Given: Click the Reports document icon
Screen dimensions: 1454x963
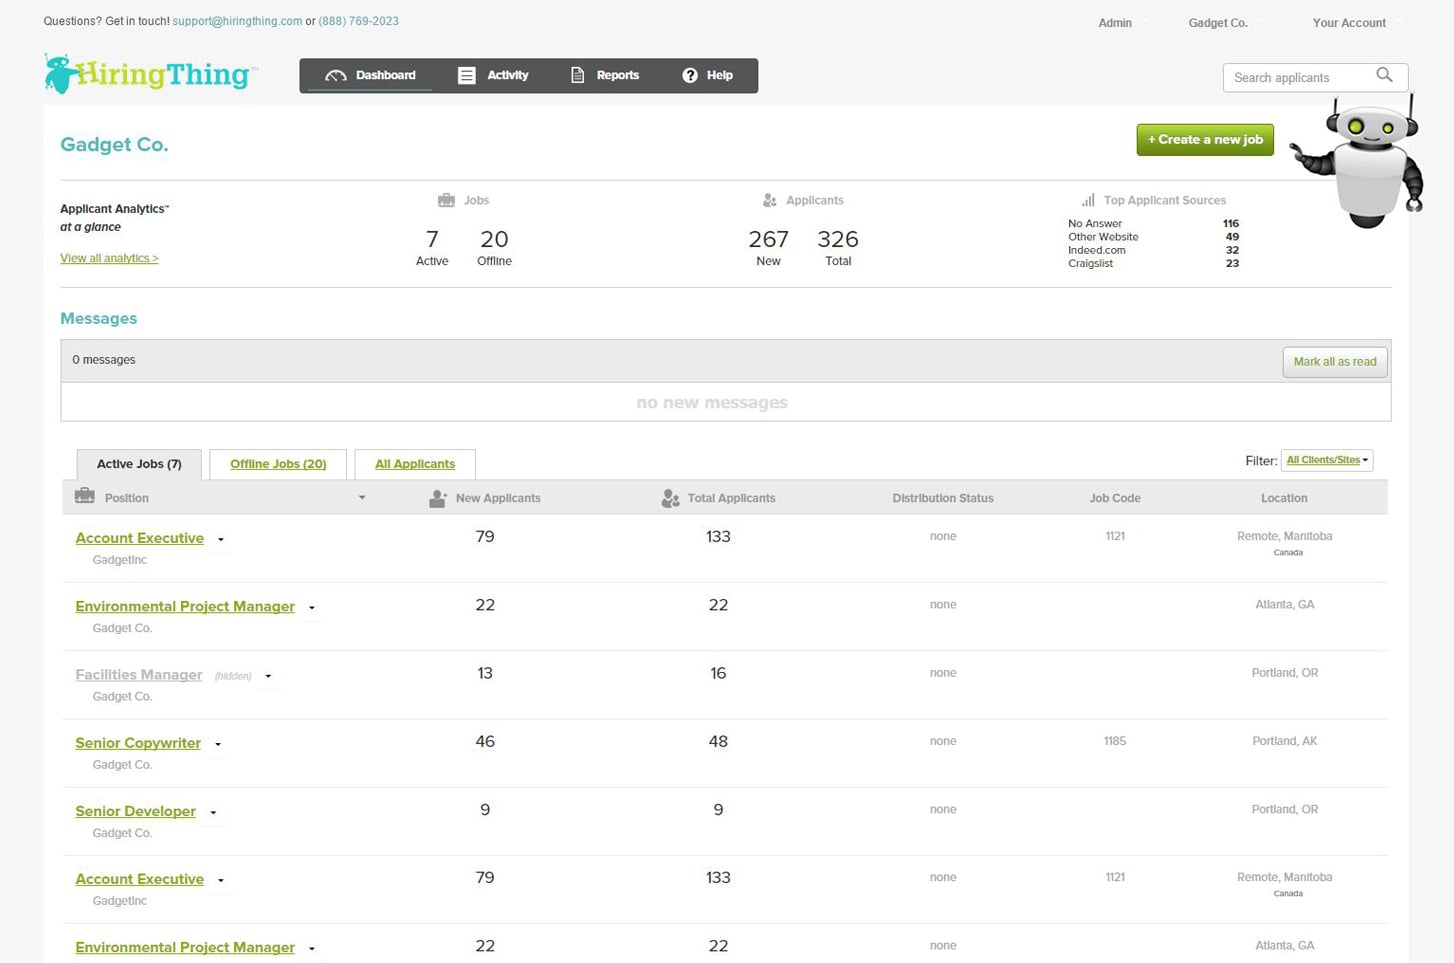Looking at the screenshot, I should click(577, 75).
